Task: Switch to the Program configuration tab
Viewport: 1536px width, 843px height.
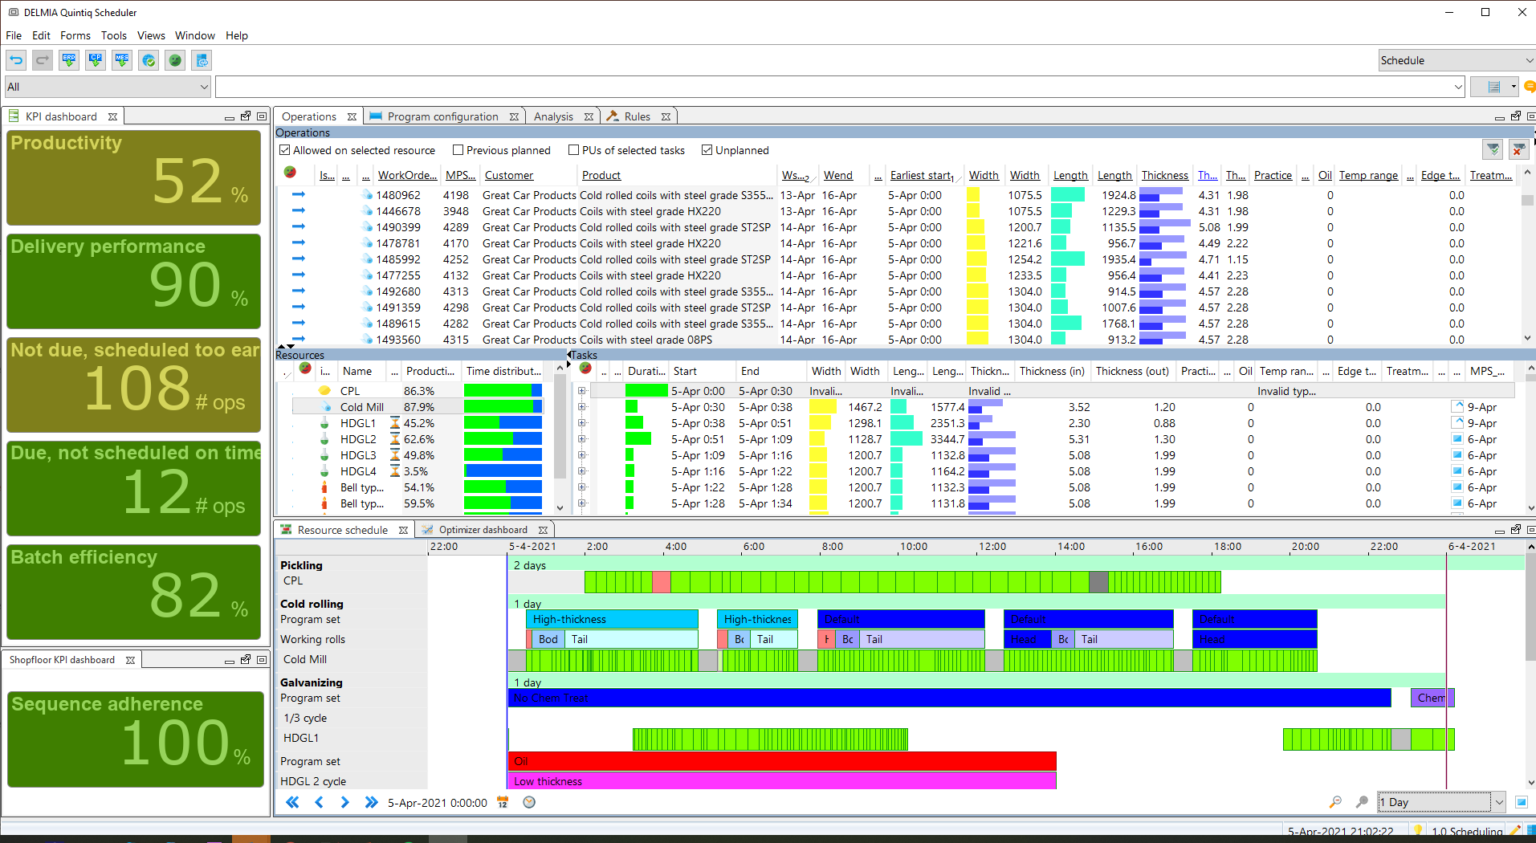Action: point(442,116)
